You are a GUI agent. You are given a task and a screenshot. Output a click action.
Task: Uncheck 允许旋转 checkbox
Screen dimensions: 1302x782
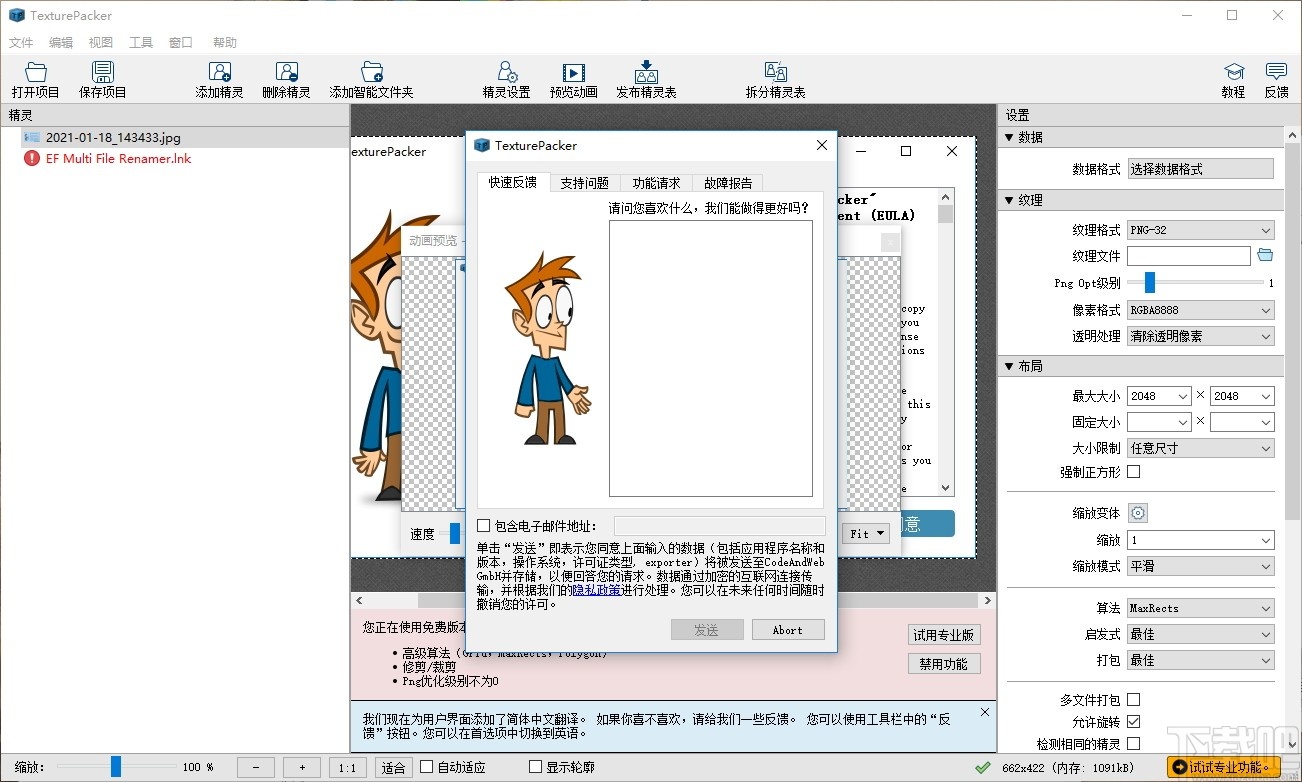[1134, 722]
